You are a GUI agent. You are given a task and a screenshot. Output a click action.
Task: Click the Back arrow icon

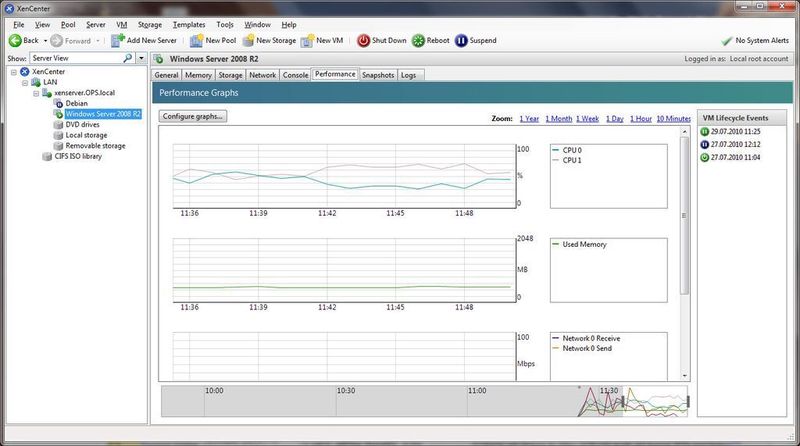[x=15, y=40]
